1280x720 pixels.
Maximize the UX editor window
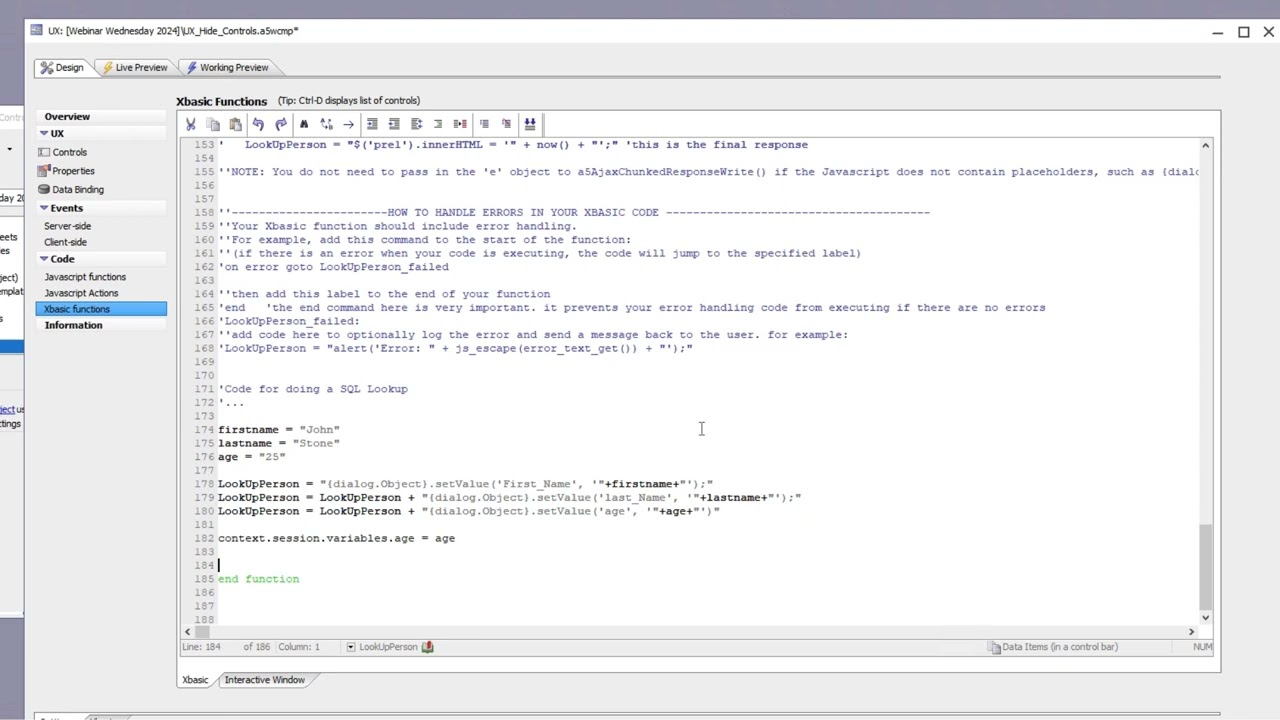(x=1243, y=32)
